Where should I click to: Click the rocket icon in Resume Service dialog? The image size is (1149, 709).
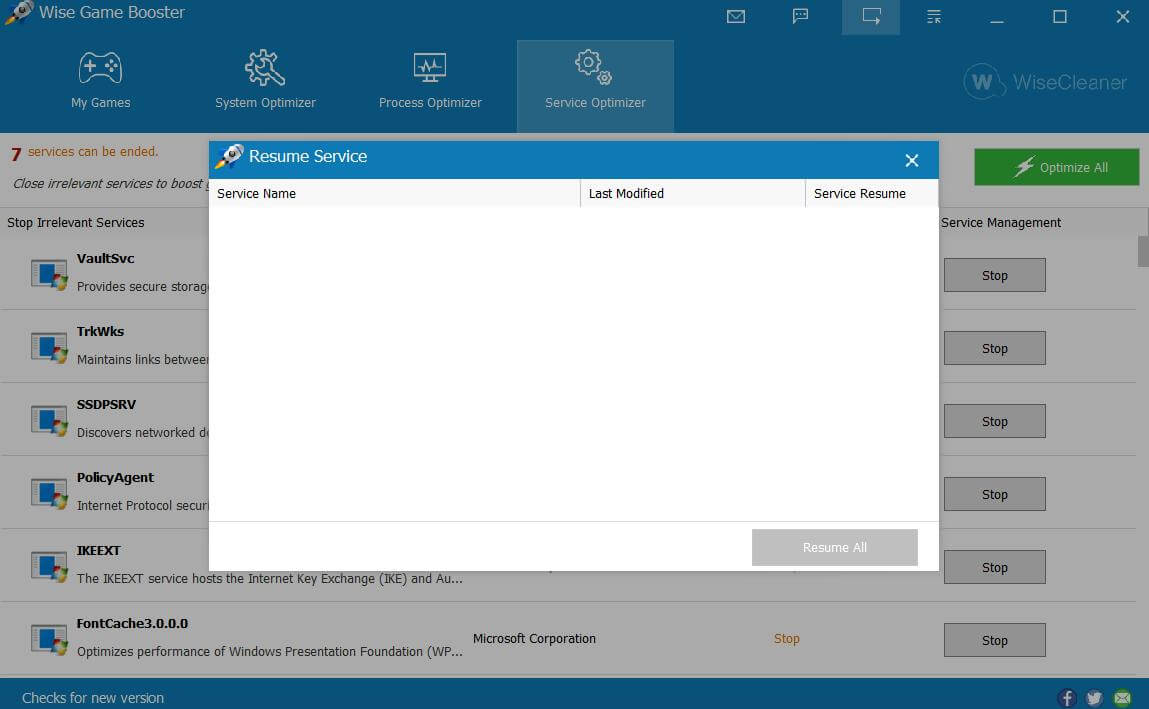coord(229,157)
